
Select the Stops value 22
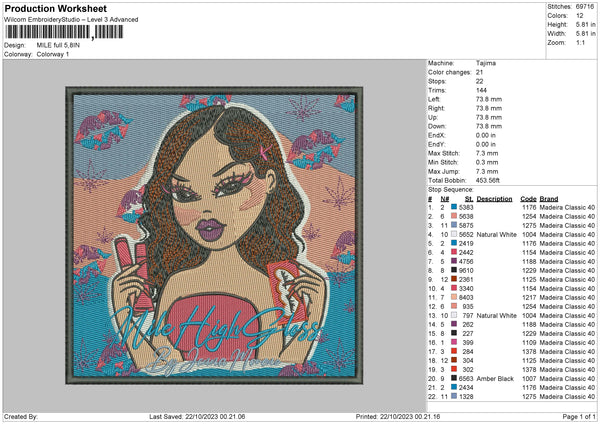point(479,81)
